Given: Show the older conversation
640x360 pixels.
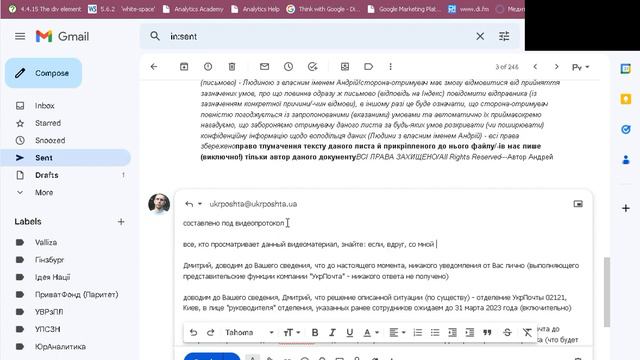Looking at the screenshot, I should click(556, 67).
